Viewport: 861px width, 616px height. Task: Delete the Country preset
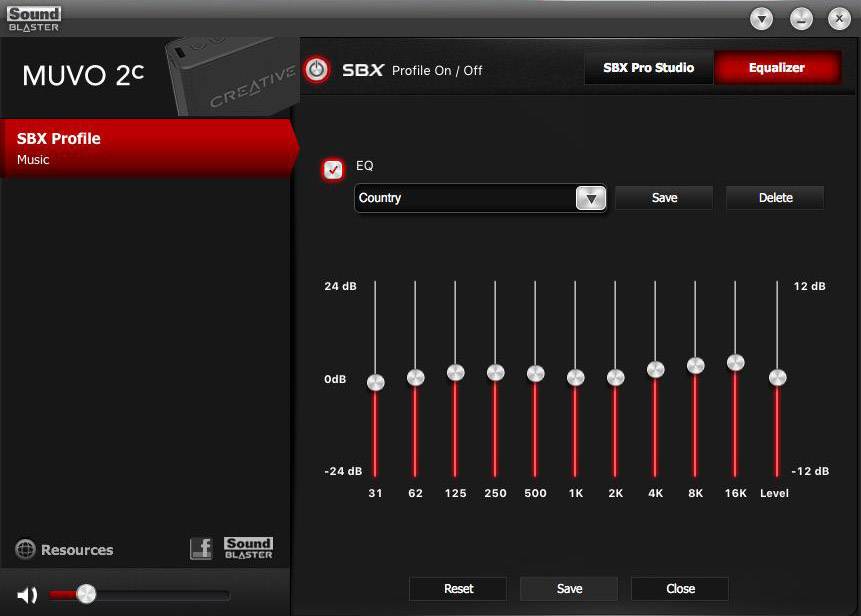click(775, 197)
